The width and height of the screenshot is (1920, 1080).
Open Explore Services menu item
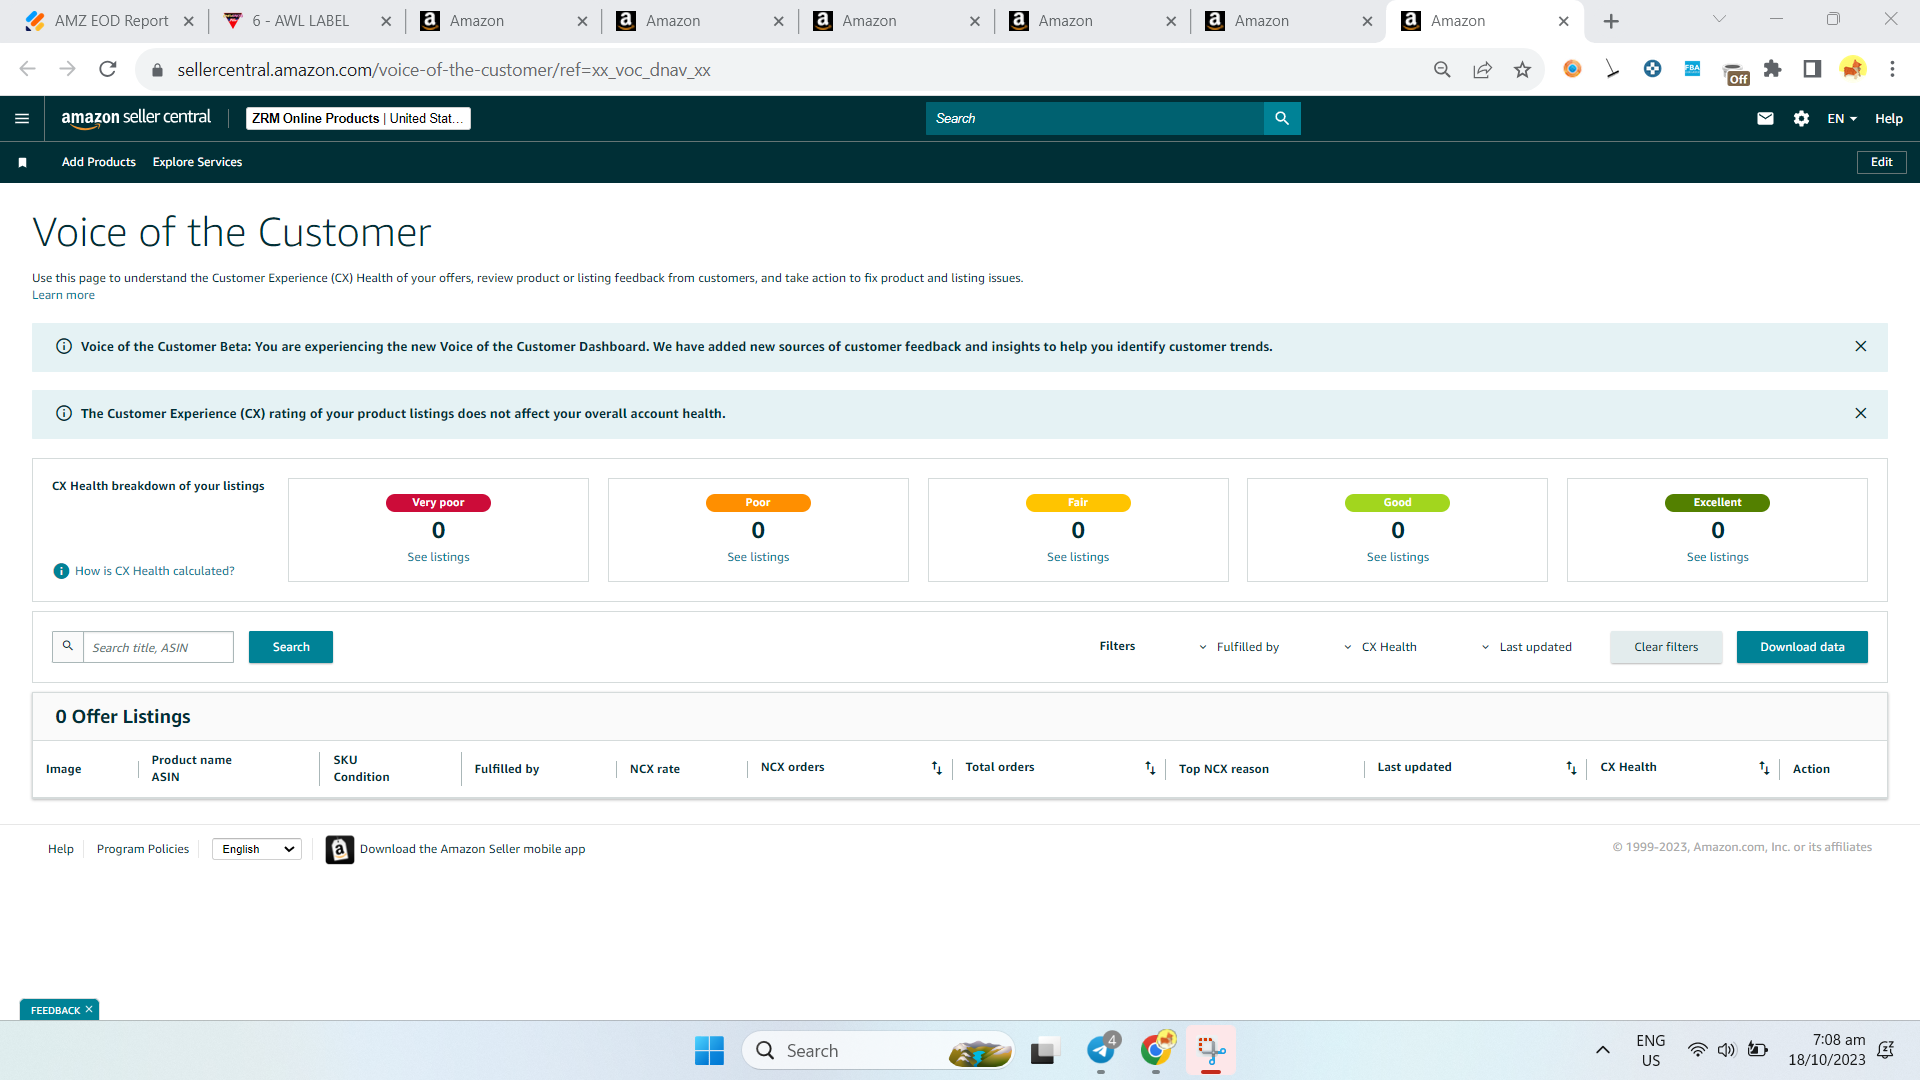197,162
